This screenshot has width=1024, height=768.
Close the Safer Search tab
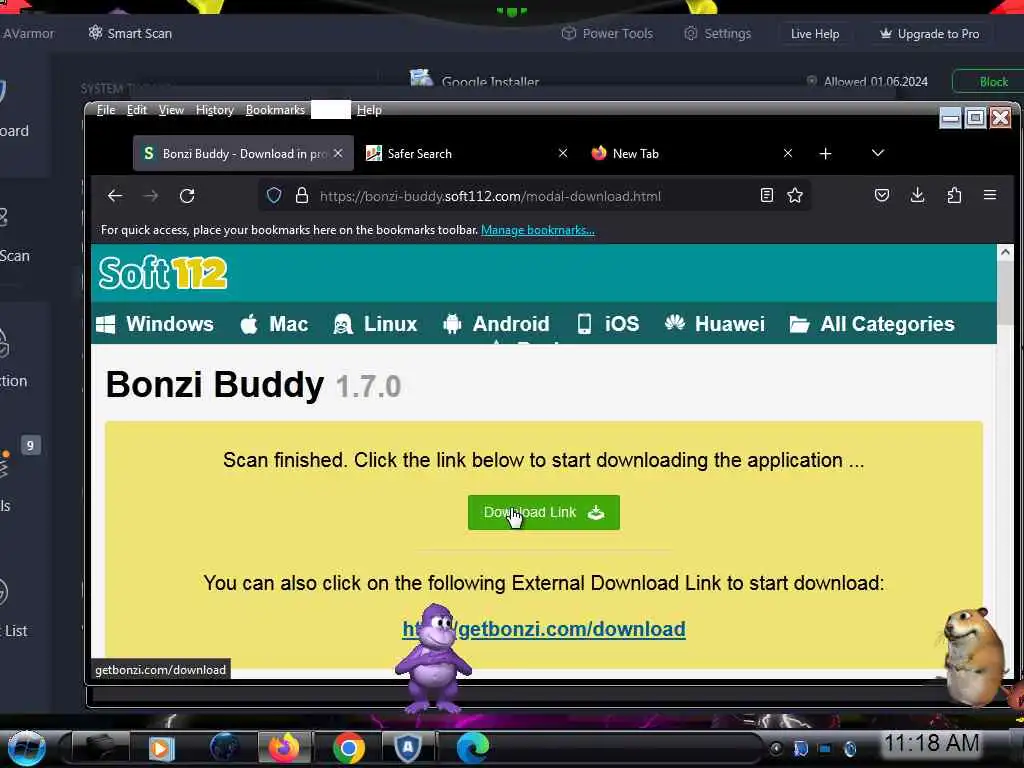coord(563,153)
